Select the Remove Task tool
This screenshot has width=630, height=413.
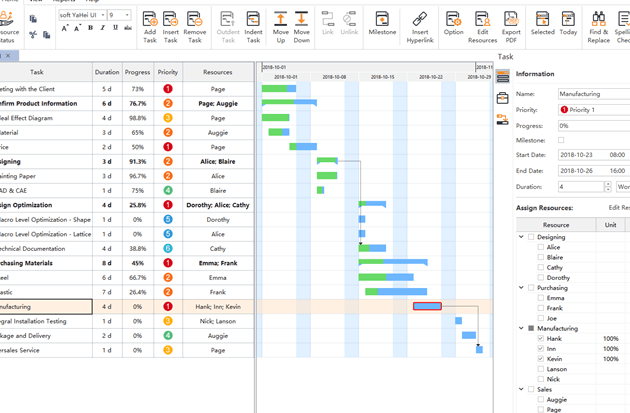point(194,27)
